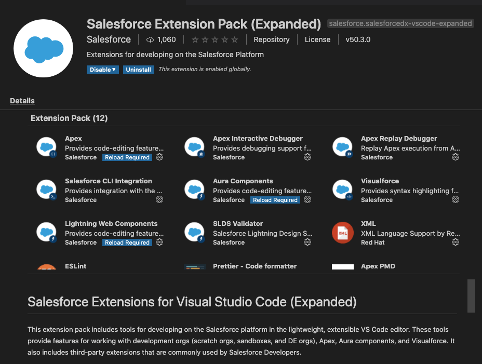Screen dimensions: 482x364
Task: Open SLDS Validator extension icon
Action: (x=194, y=232)
